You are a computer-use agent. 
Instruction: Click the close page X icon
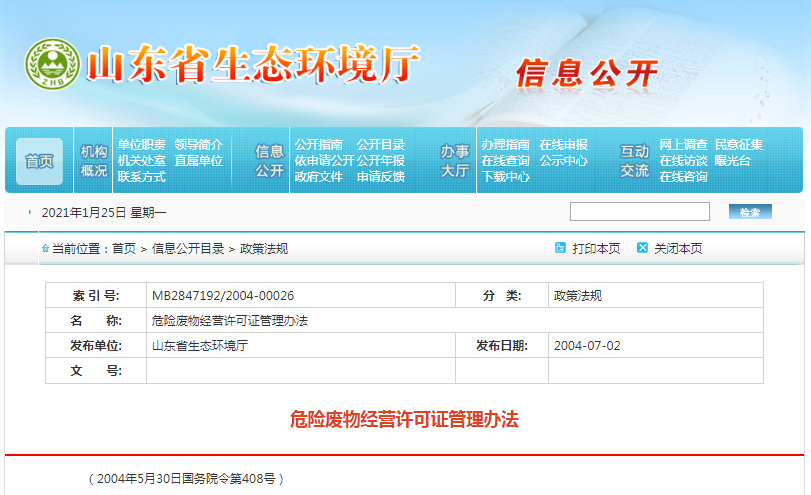click(x=642, y=248)
